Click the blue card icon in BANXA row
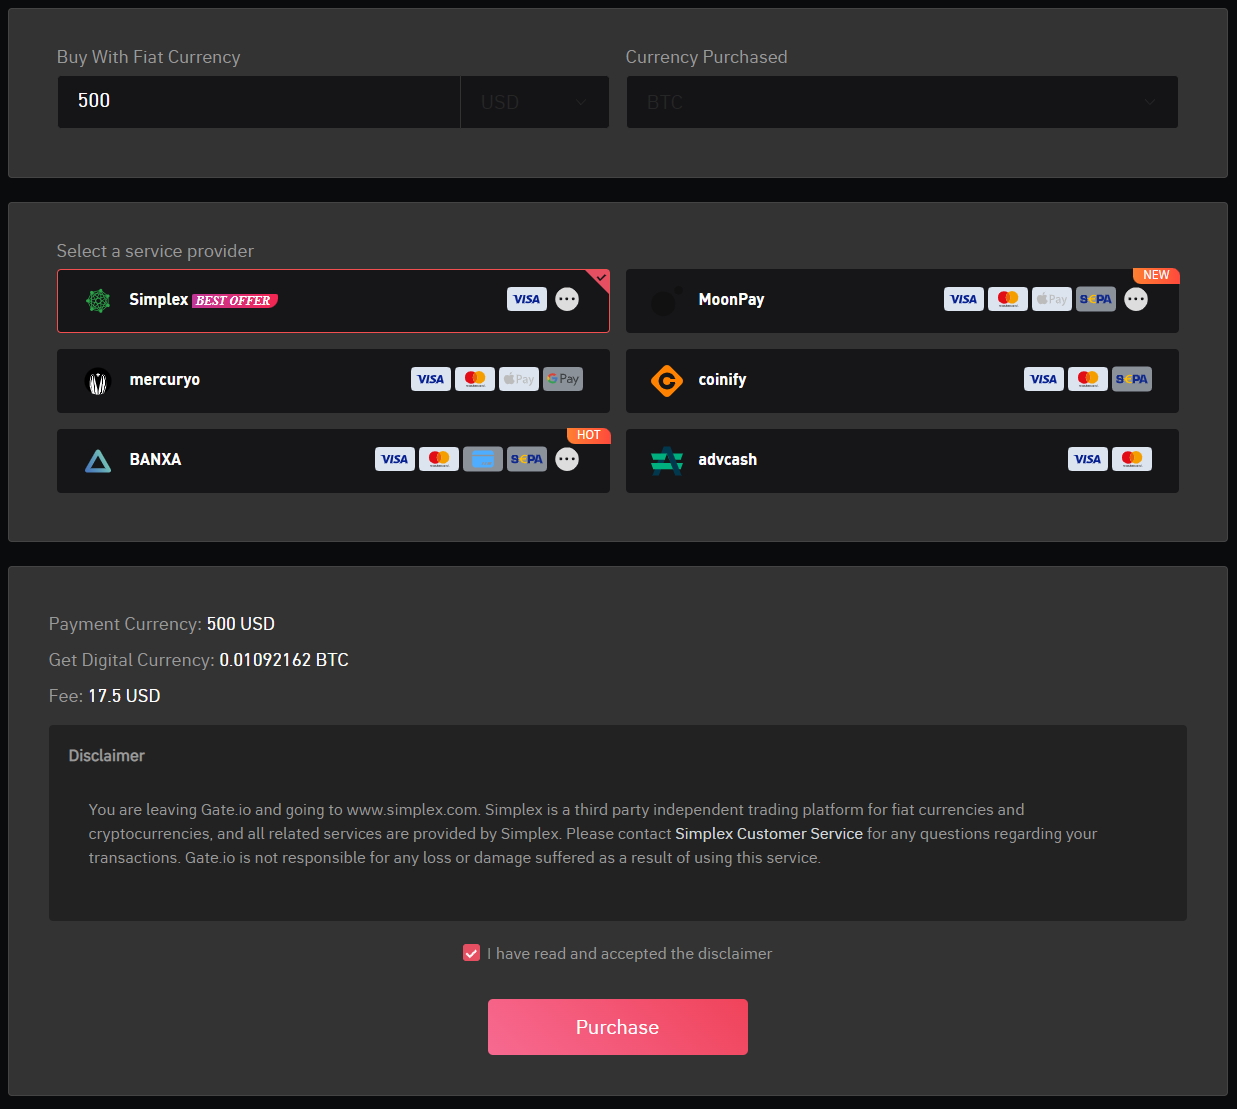This screenshot has height=1109, width=1237. tap(483, 459)
